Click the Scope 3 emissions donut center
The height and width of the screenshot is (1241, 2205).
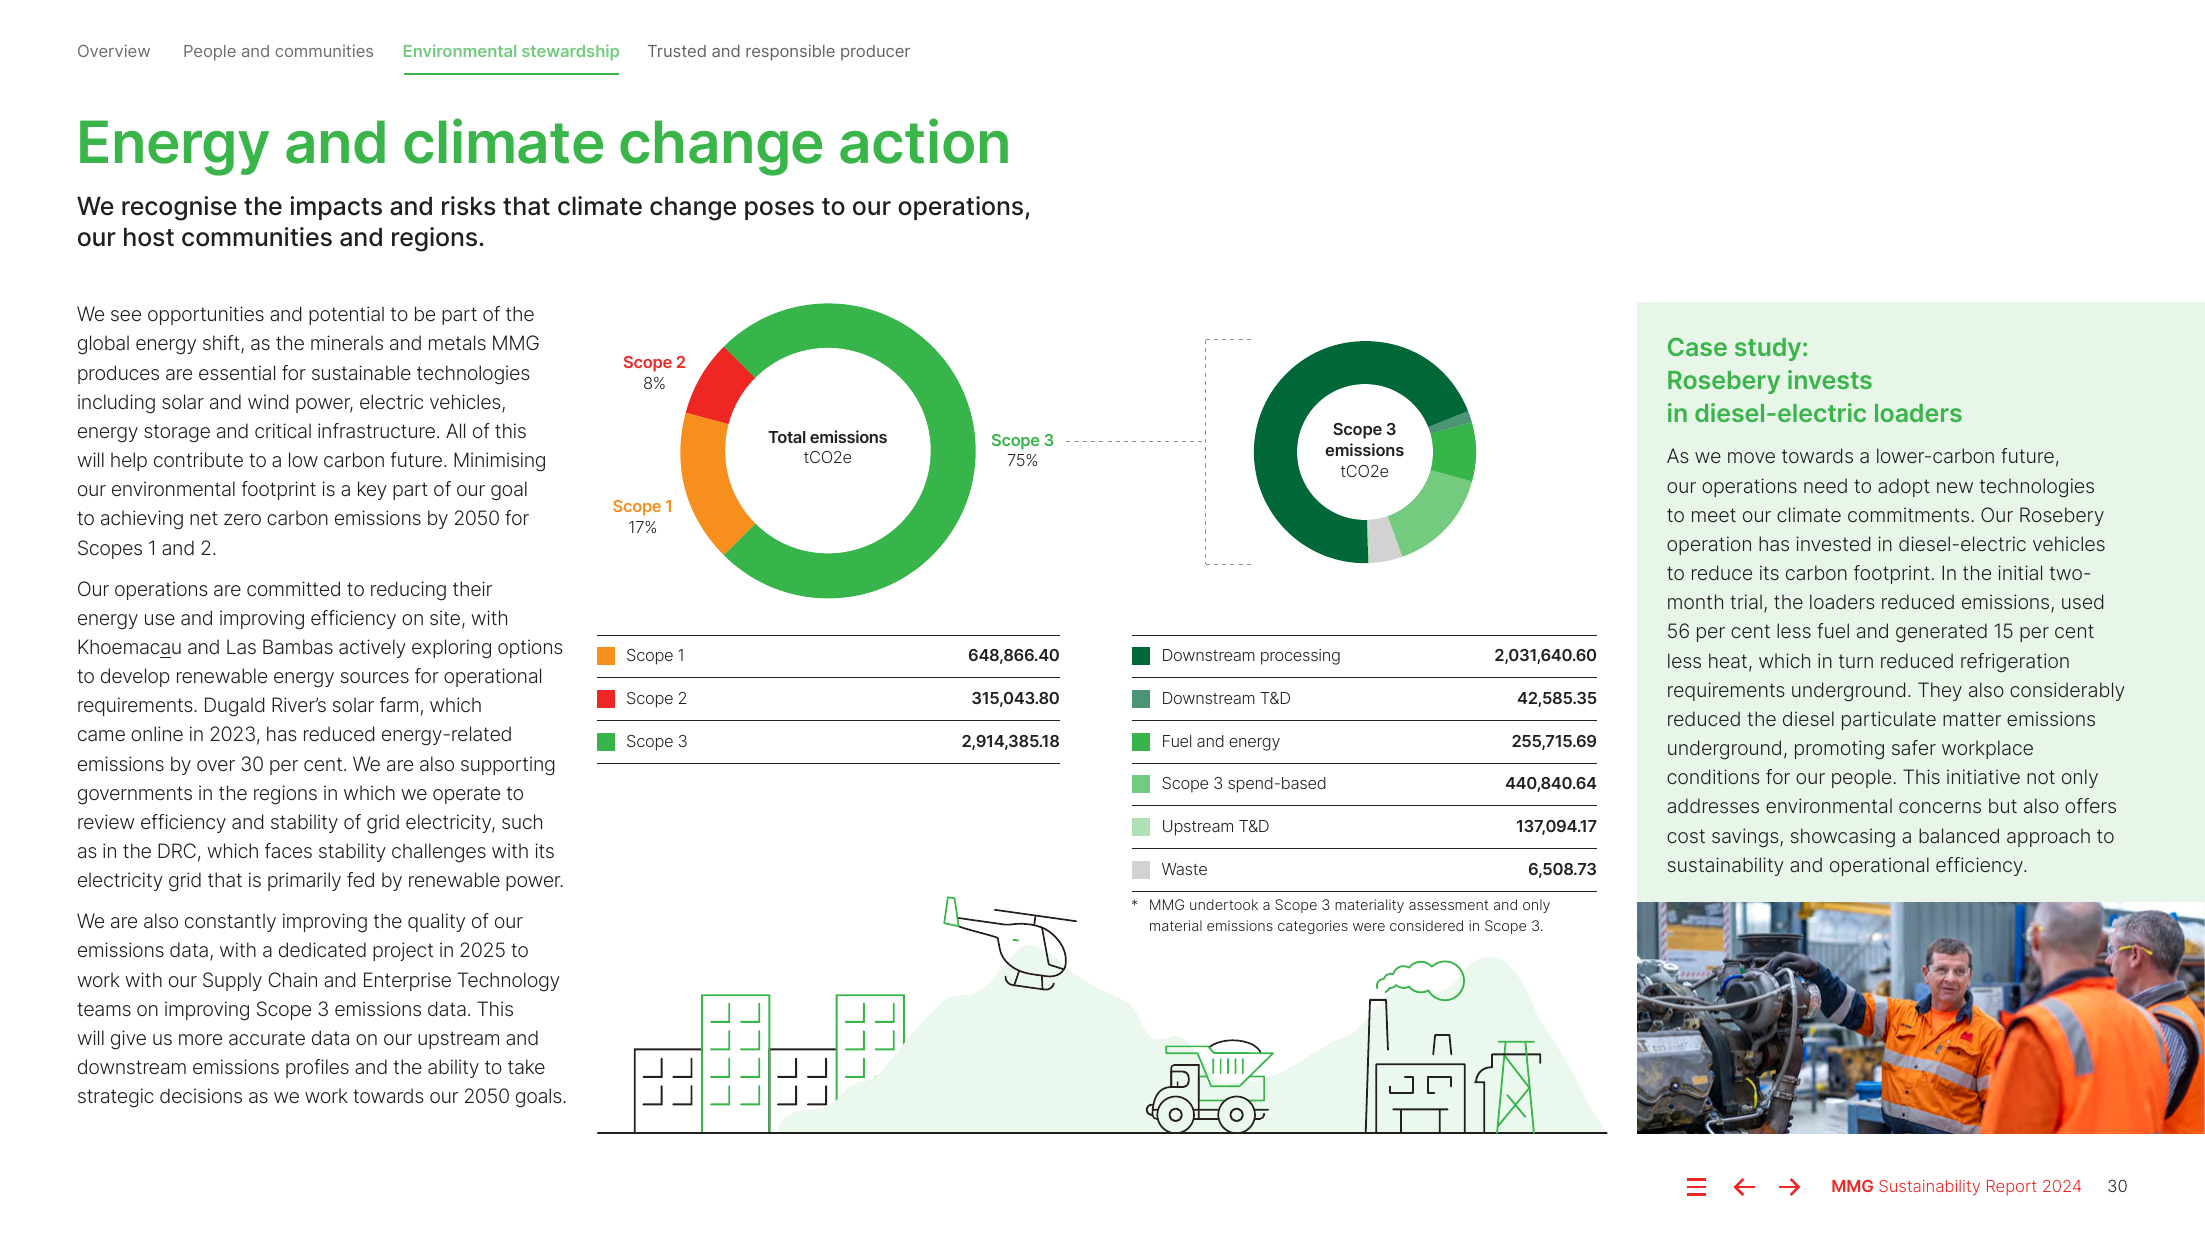click(1364, 450)
